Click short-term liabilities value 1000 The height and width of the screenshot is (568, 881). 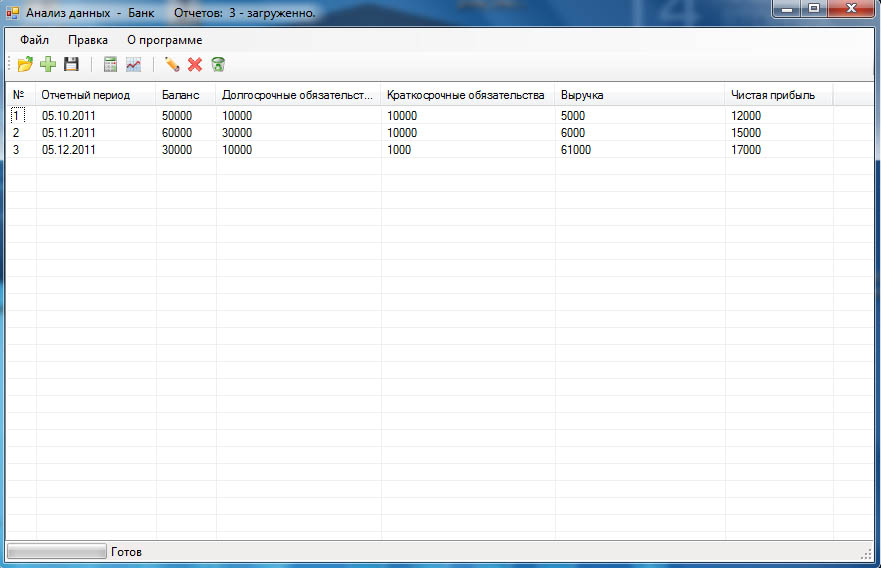click(399, 149)
